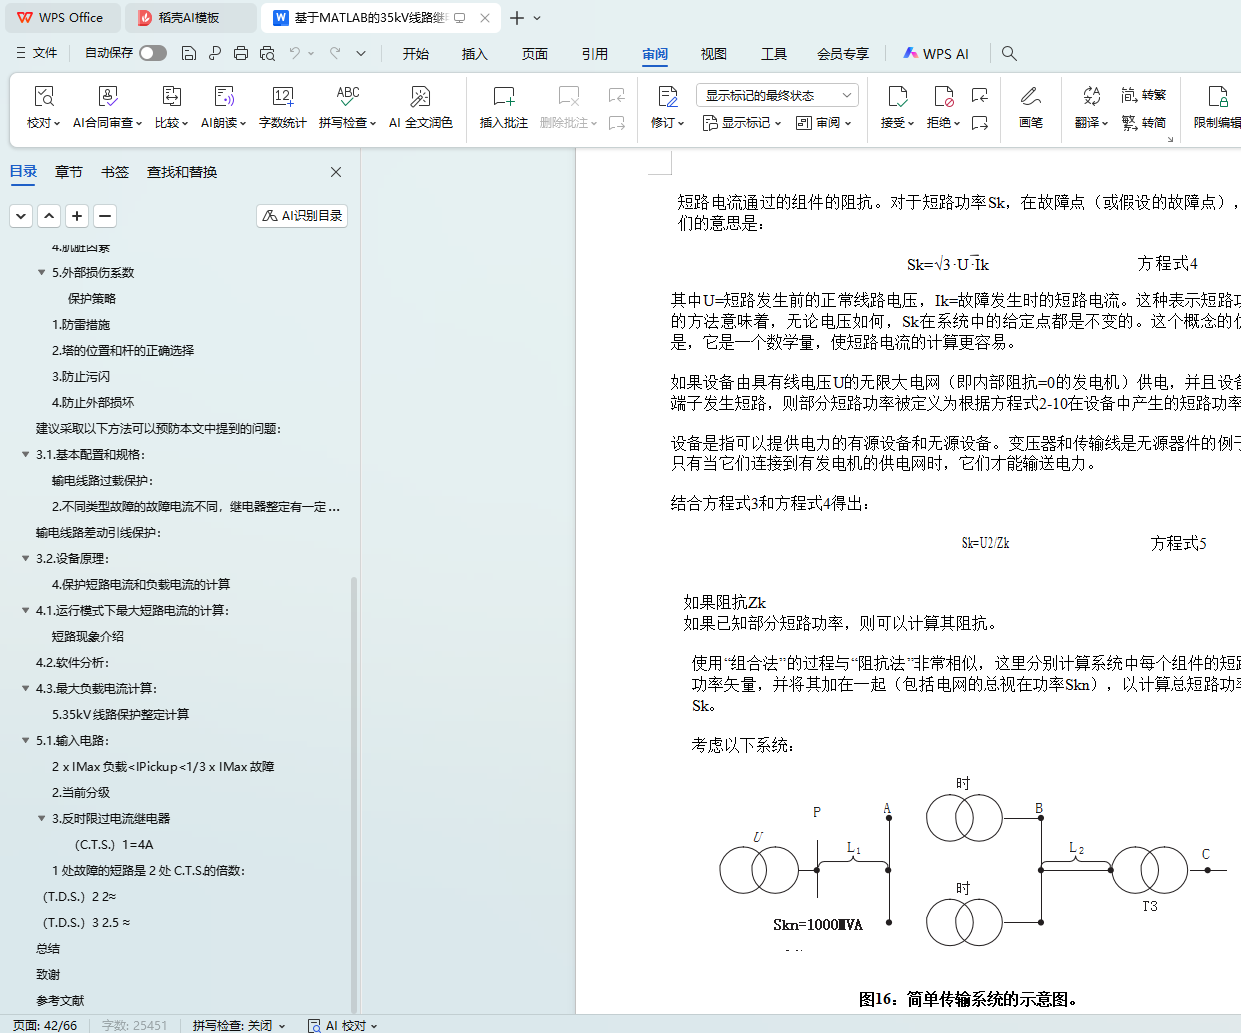1241x1033 pixels.
Task: Click the AI识别目录 button
Action: [302, 216]
